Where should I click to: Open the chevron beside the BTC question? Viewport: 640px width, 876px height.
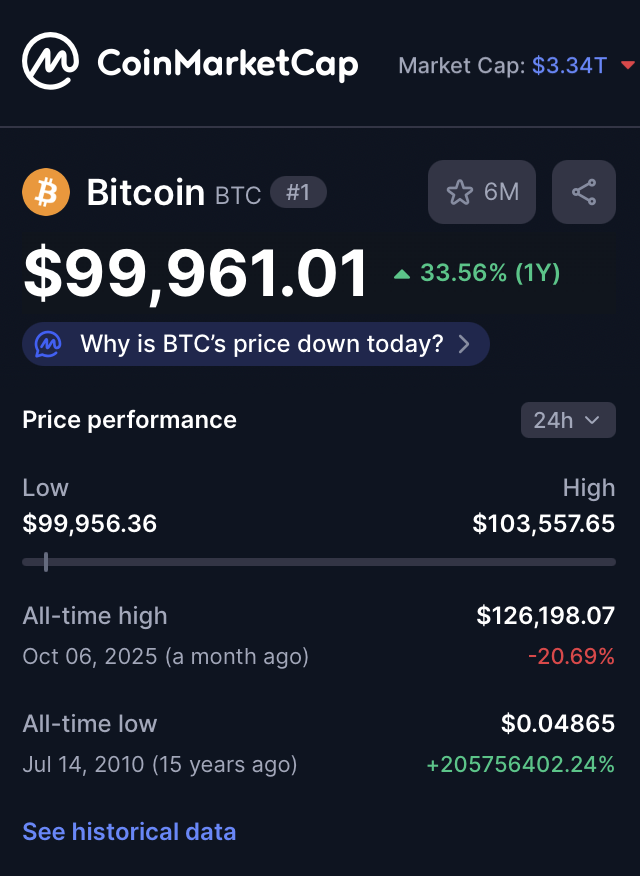pos(464,345)
